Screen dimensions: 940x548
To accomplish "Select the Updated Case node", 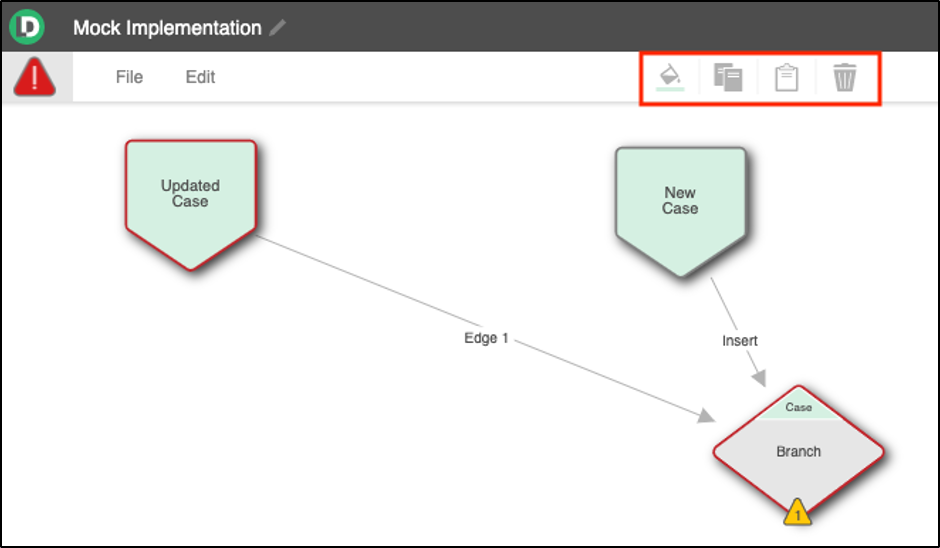I will (191, 204).
